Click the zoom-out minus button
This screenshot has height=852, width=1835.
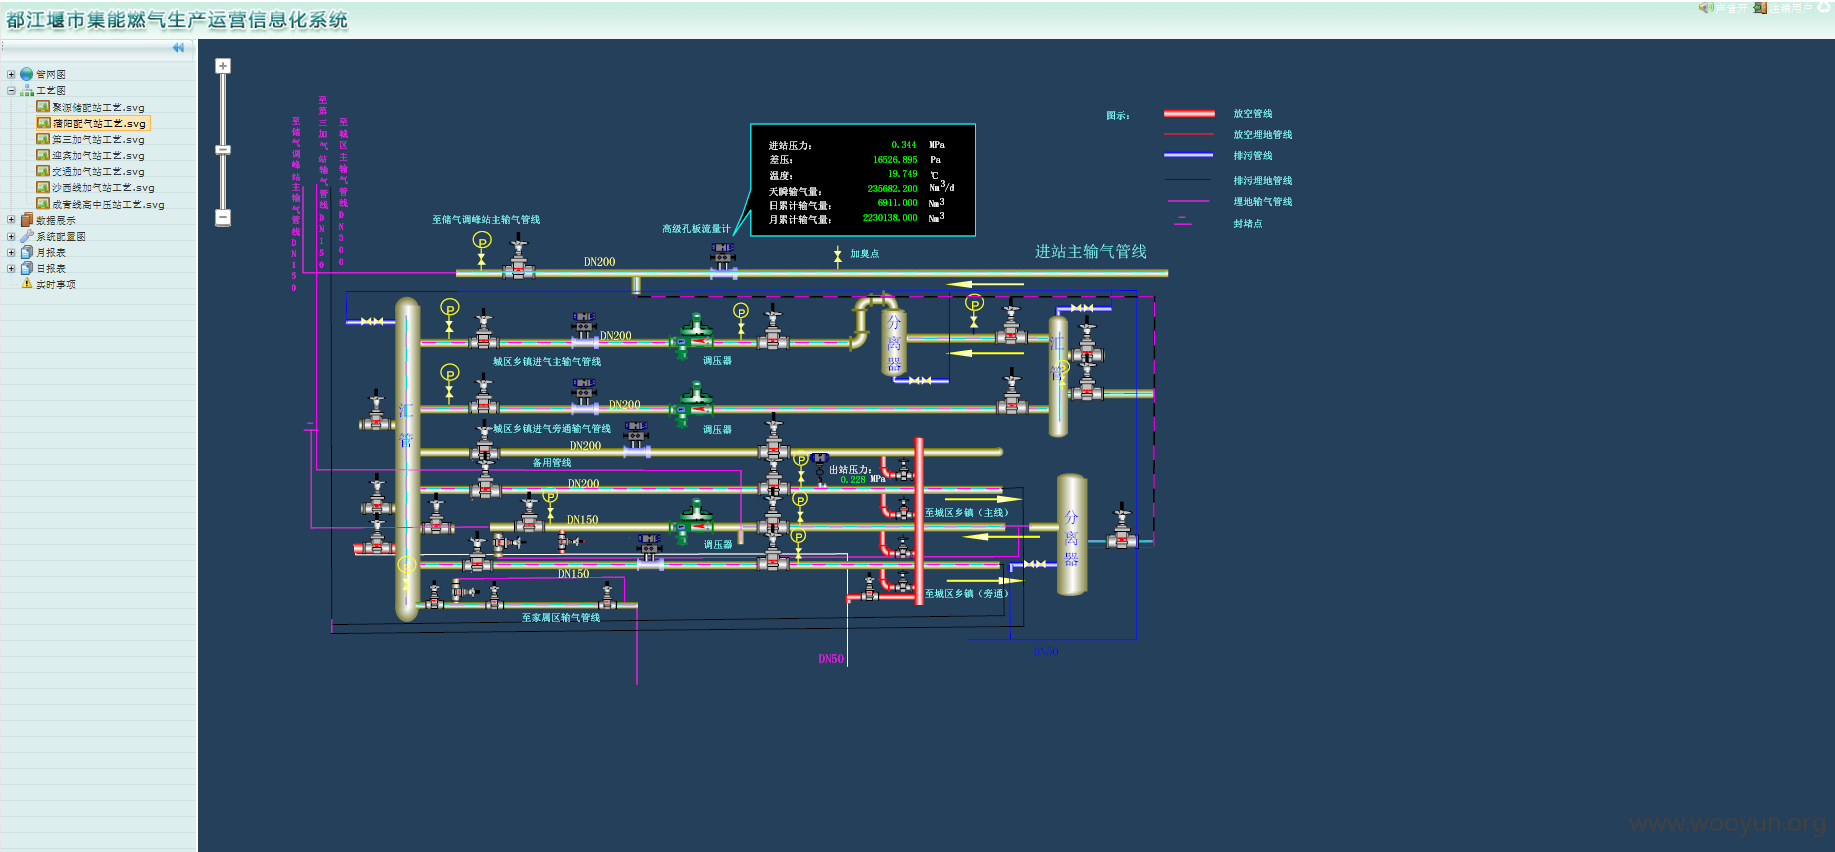click(x=223, y=217)
